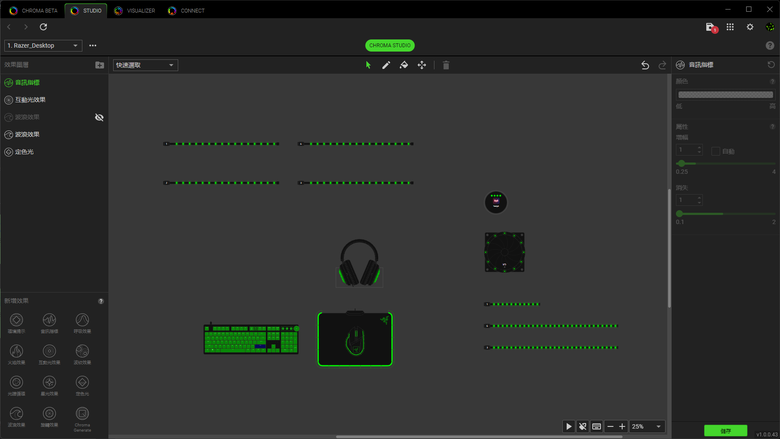Viewport: 780px width, 439px height.
Task: Open the notifications icon with red badge
Action: pos(711,28)
